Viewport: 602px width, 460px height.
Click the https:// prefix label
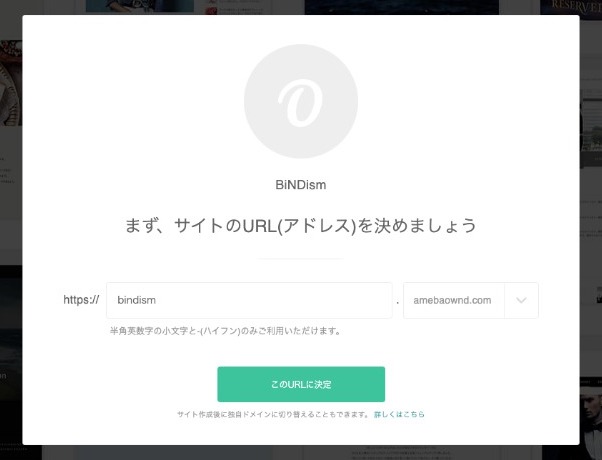pyautogui.click(x=81, y=300)
